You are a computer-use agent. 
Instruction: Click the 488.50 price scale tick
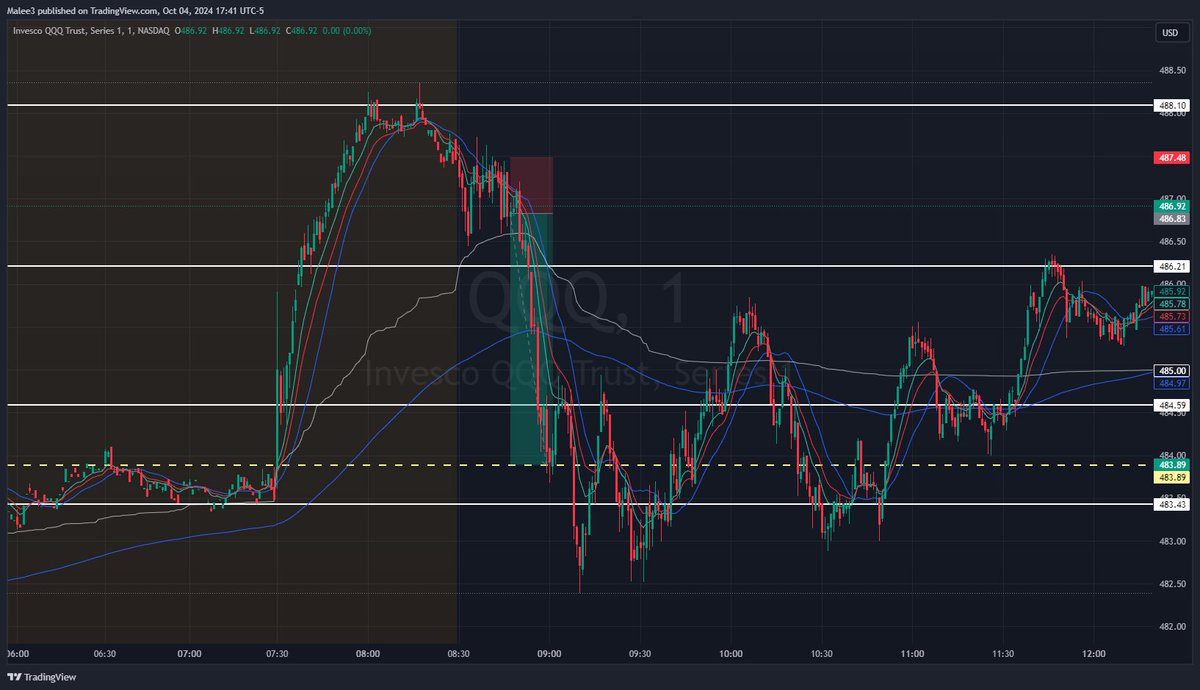[x=1173, y=71]
